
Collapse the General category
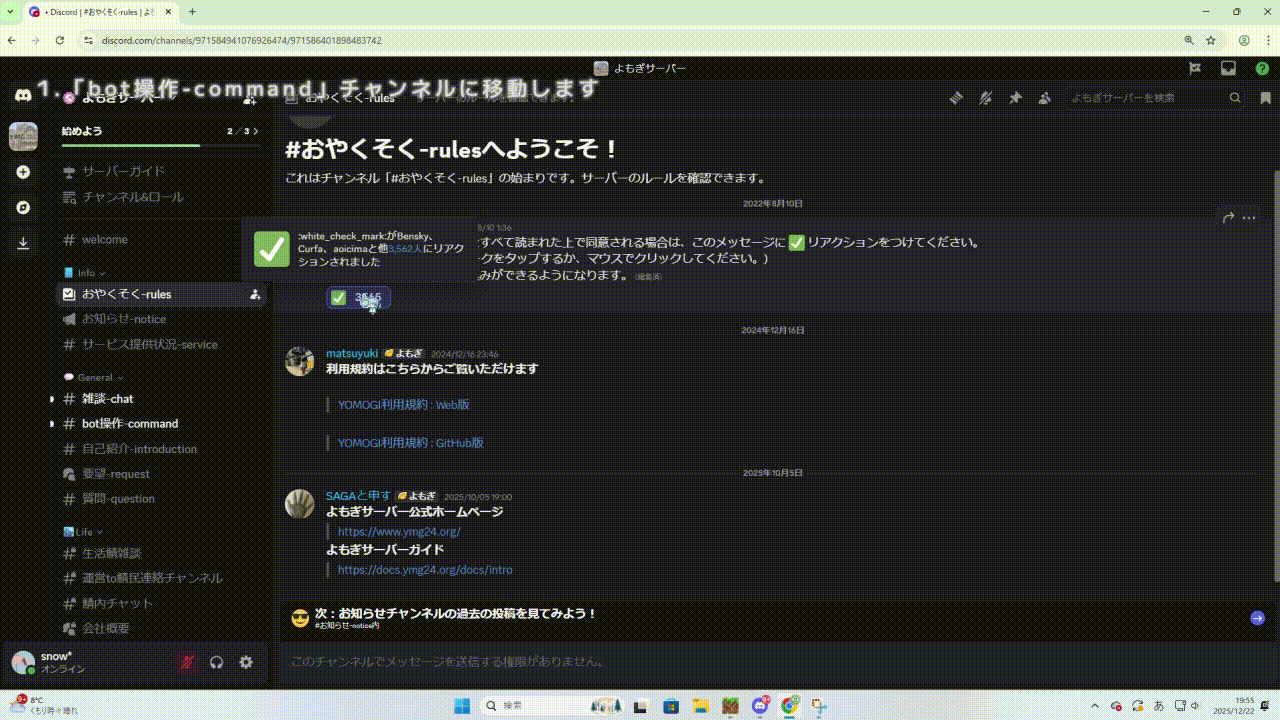coord(93,378)
